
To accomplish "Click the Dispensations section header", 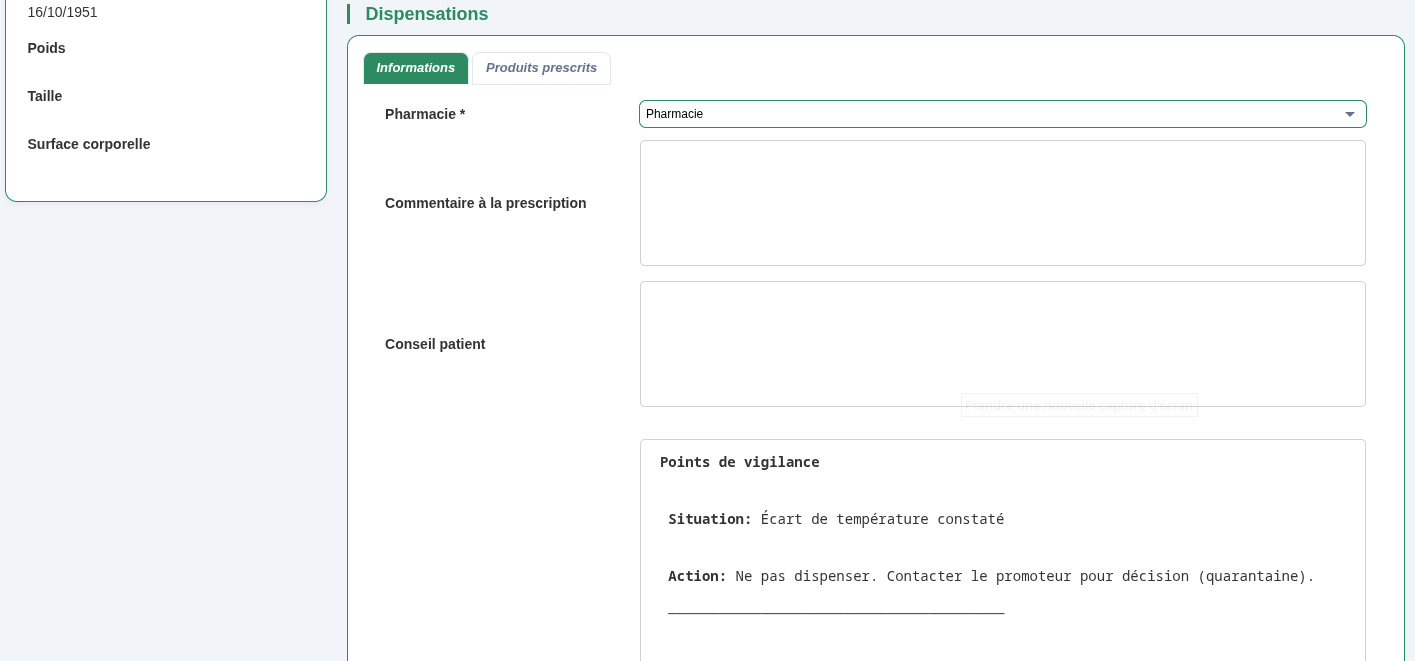I will (427, 14).
